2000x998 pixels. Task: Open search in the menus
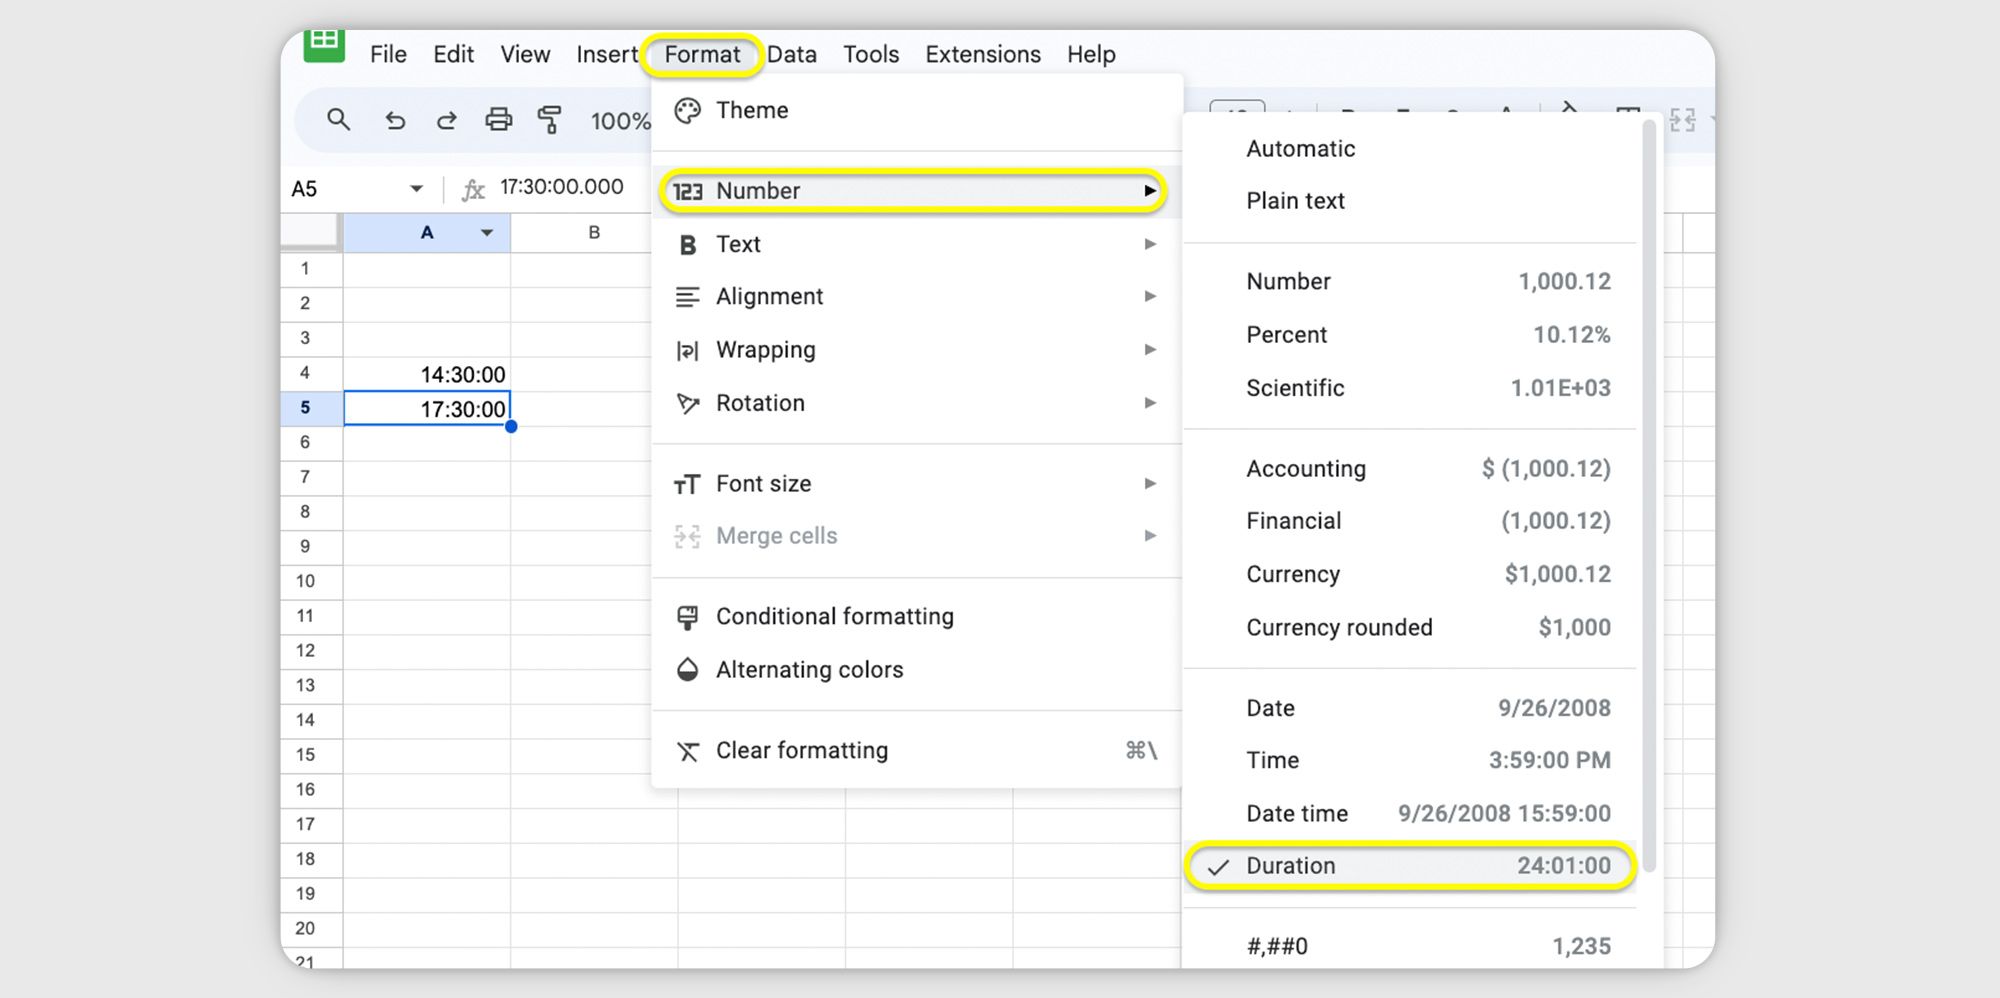click(x=339, y=119)
